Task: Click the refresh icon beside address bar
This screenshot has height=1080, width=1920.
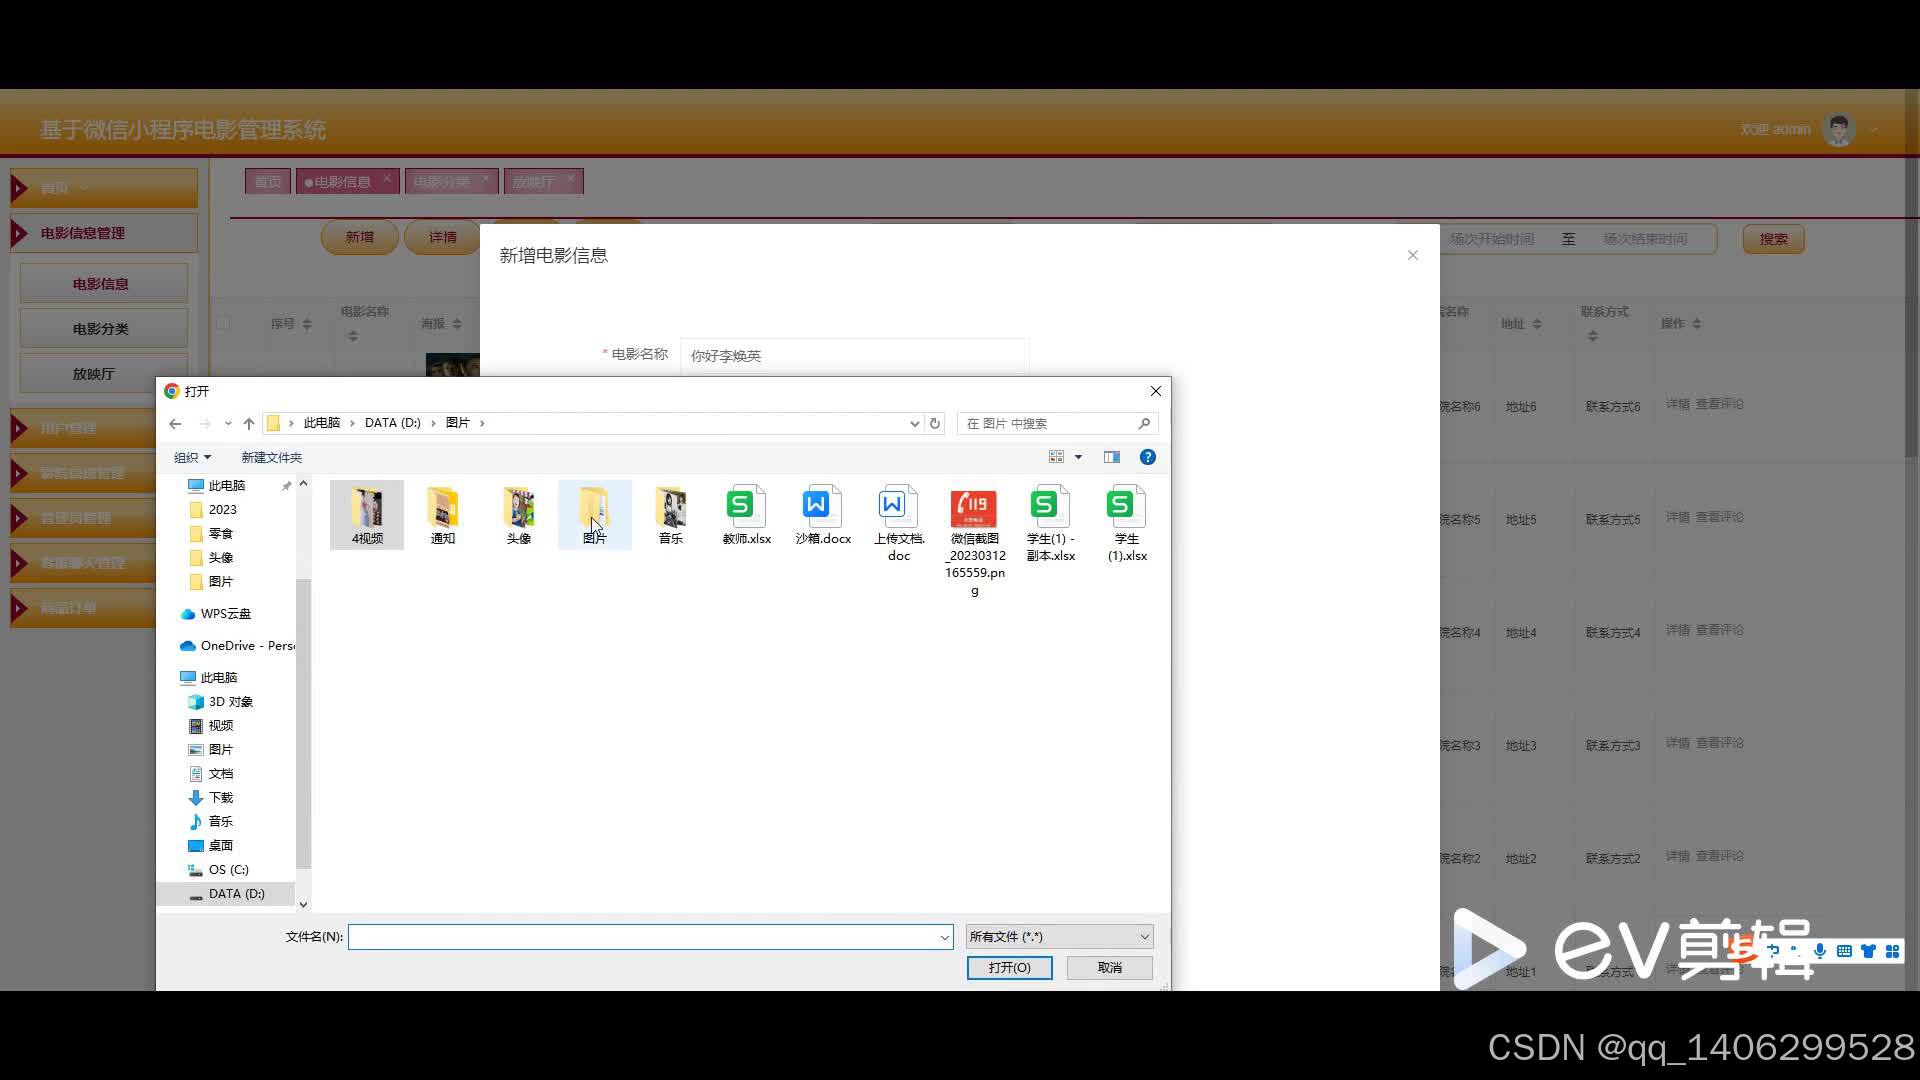Action: coord(935,423)
